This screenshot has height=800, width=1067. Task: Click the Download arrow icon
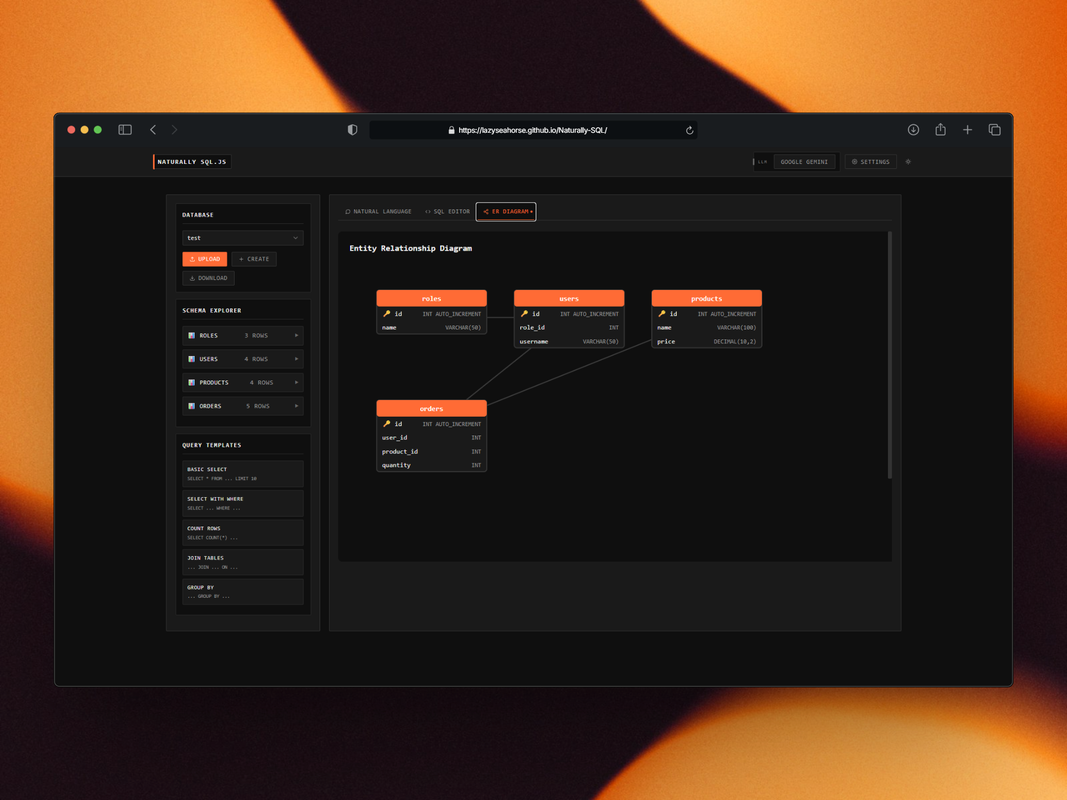(x=193, y=278)
